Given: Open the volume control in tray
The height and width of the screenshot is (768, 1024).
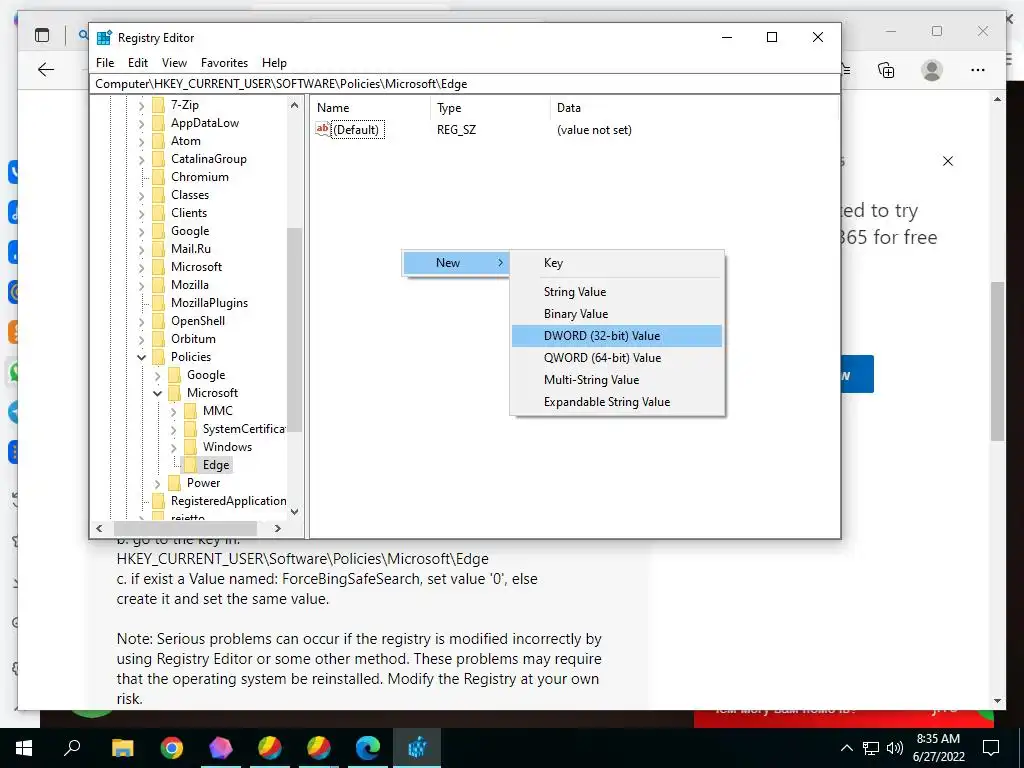Looking at the screenshot, I should click(895, 748).
